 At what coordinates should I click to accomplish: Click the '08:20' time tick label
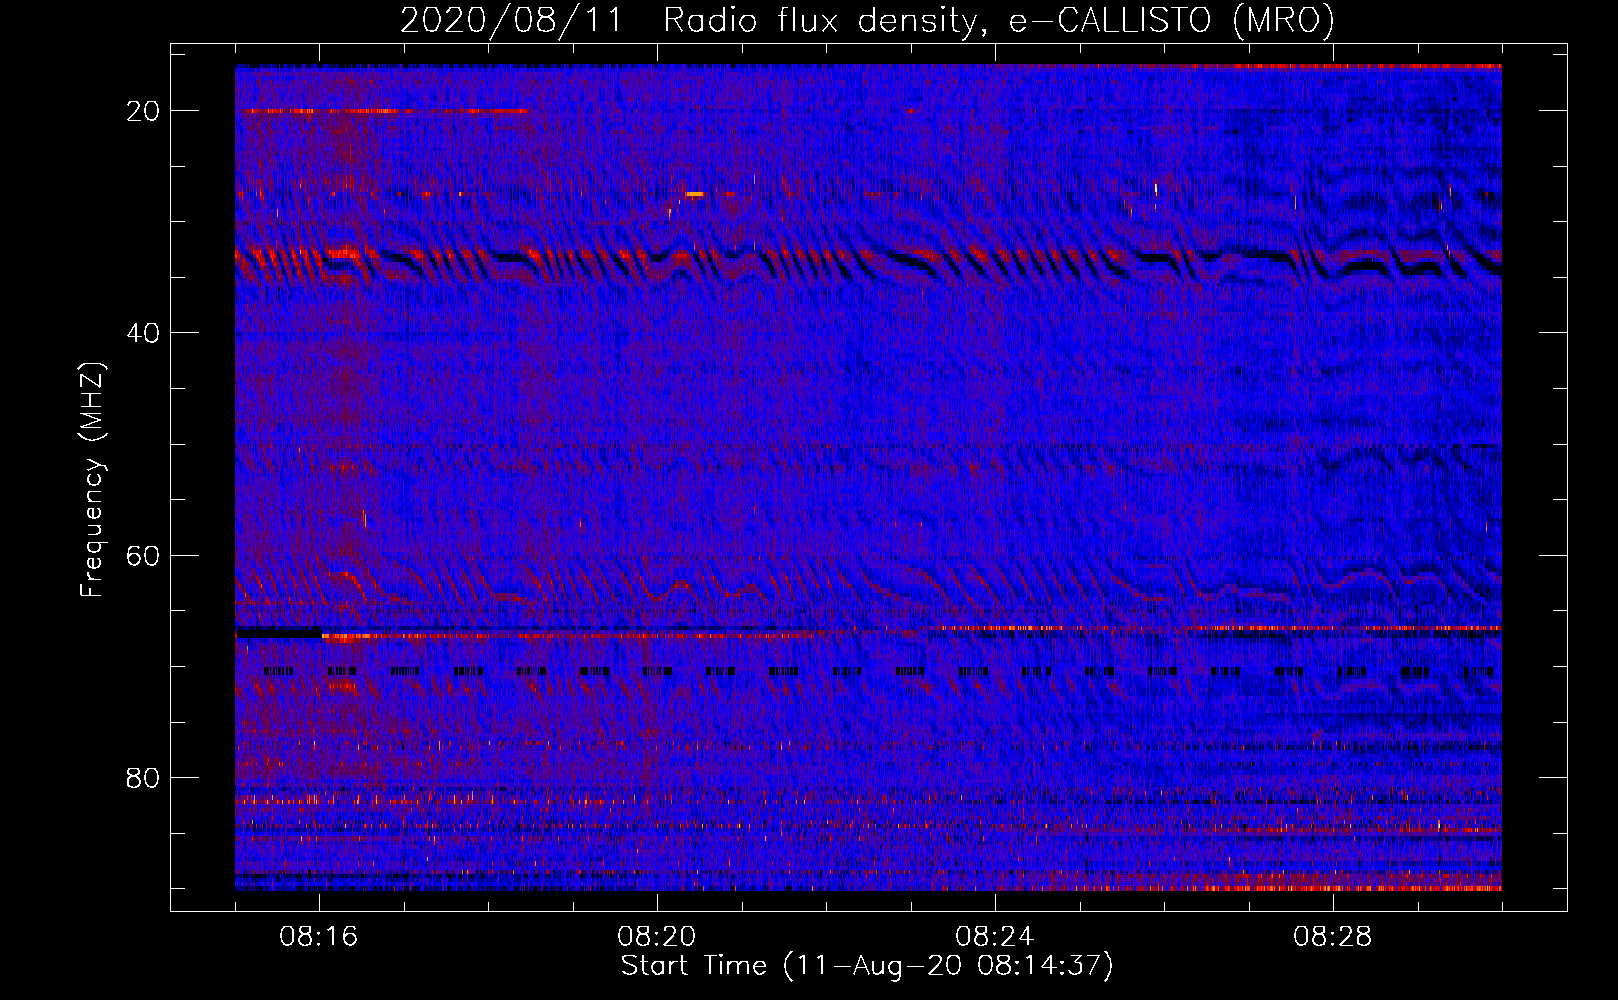657,937
